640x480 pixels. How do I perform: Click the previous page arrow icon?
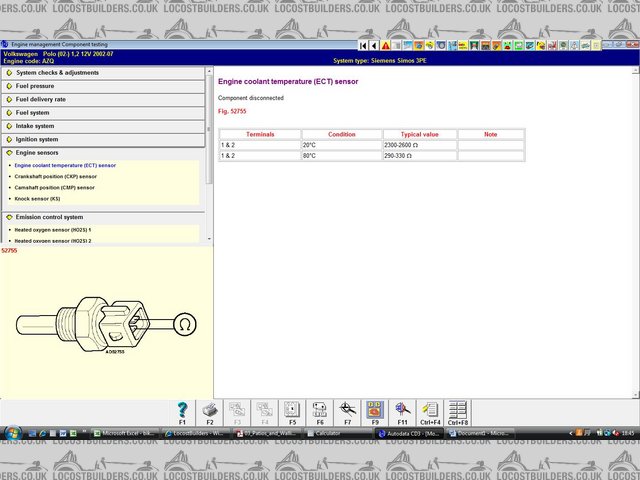click(373, 45)
